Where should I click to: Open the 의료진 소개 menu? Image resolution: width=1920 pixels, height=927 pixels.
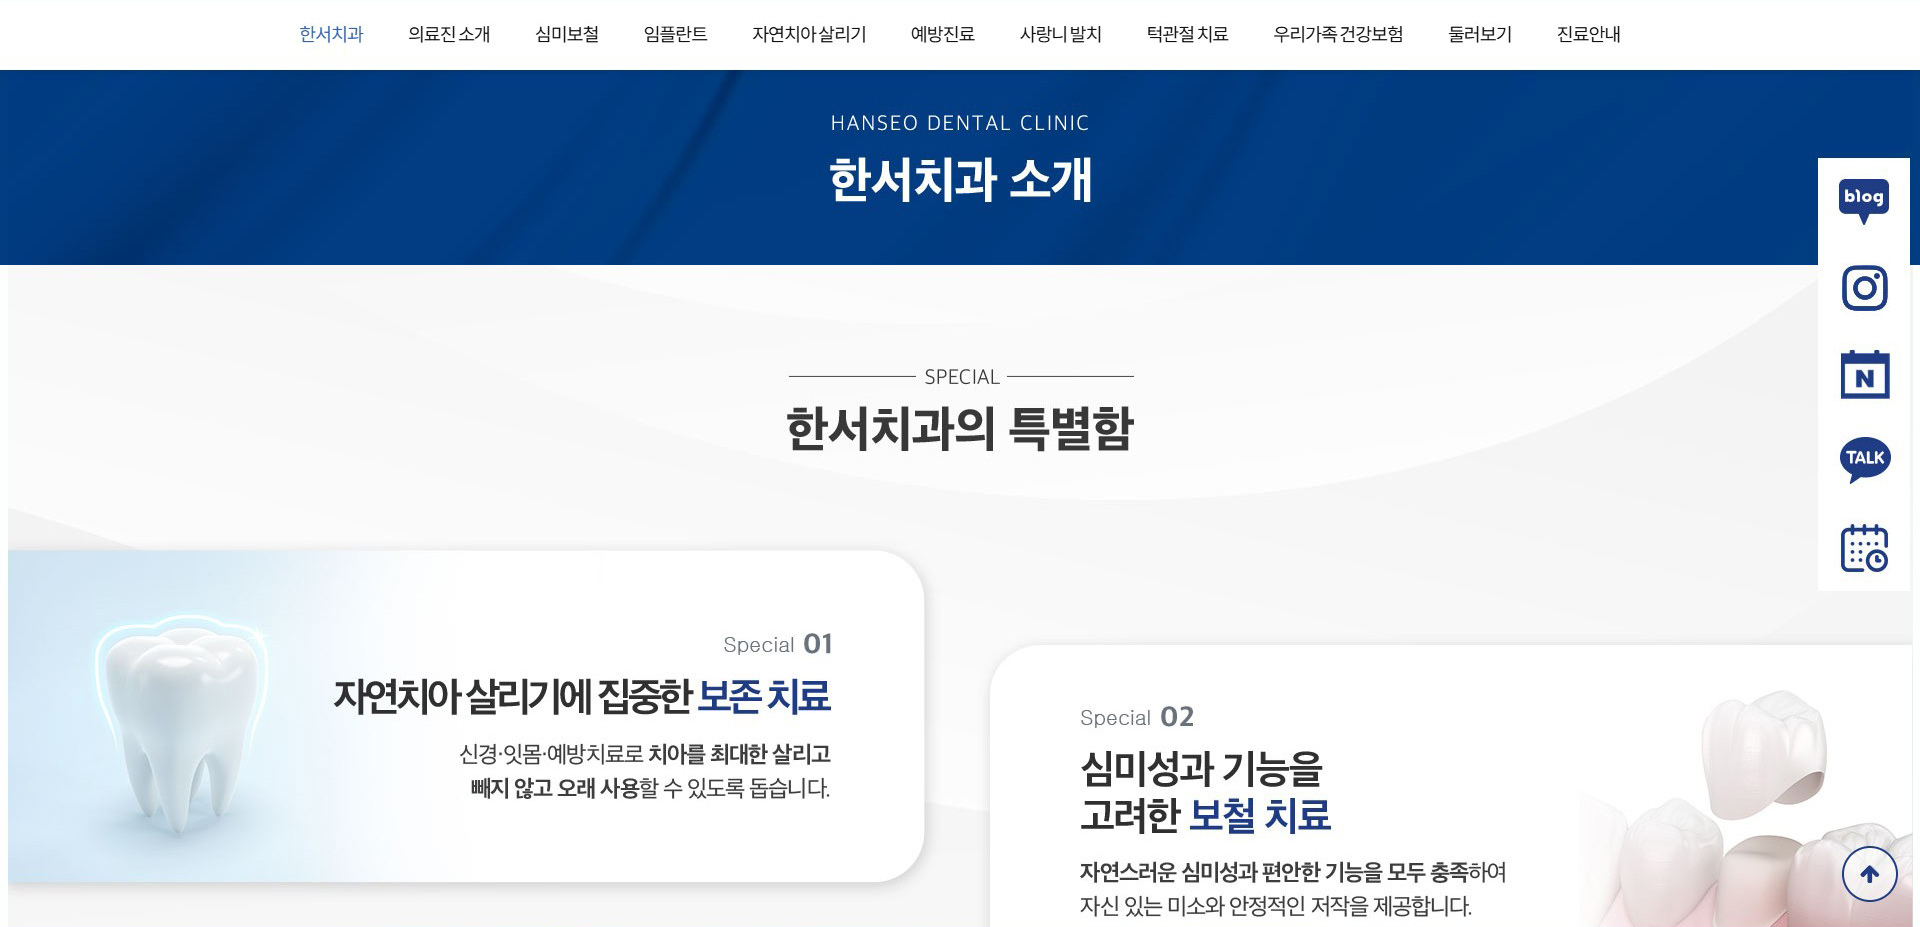pyautogui.click(x=449, y=34)
